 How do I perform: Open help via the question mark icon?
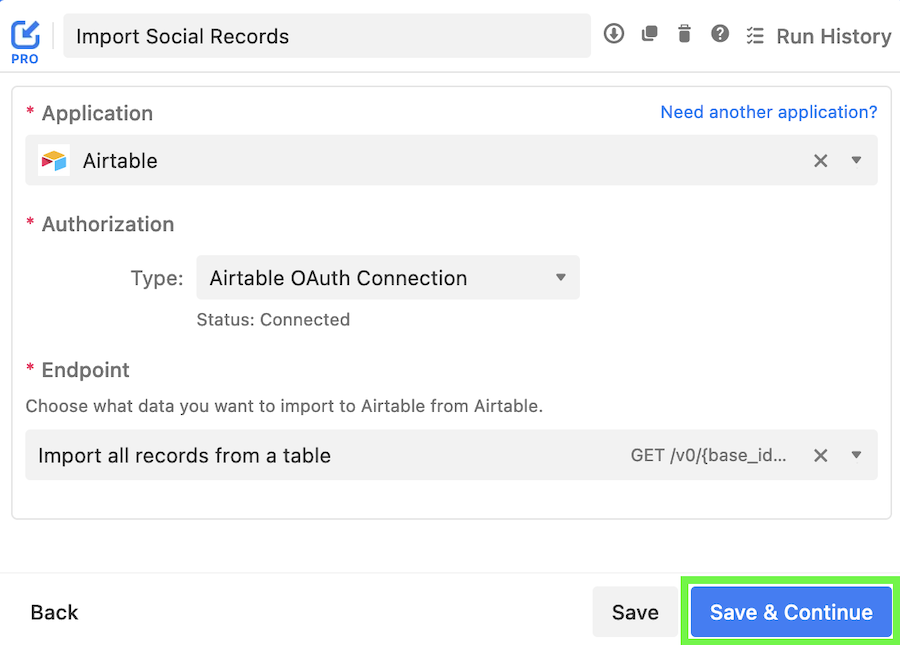tap(720, 33)
